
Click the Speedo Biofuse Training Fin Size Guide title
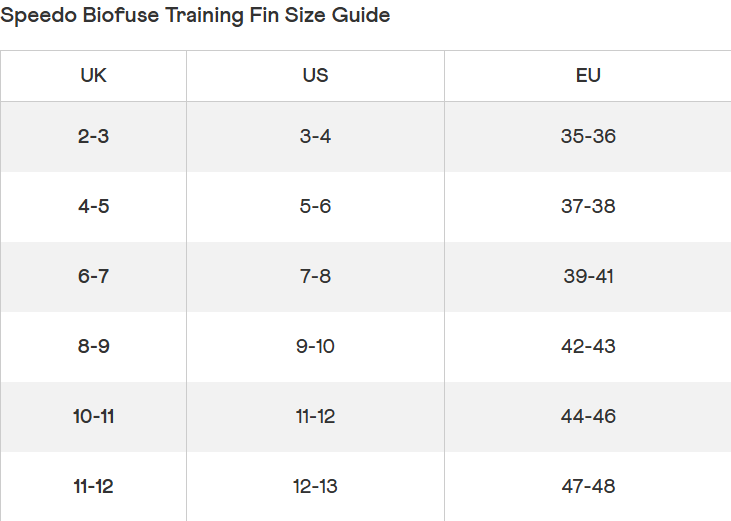(195, 16)
